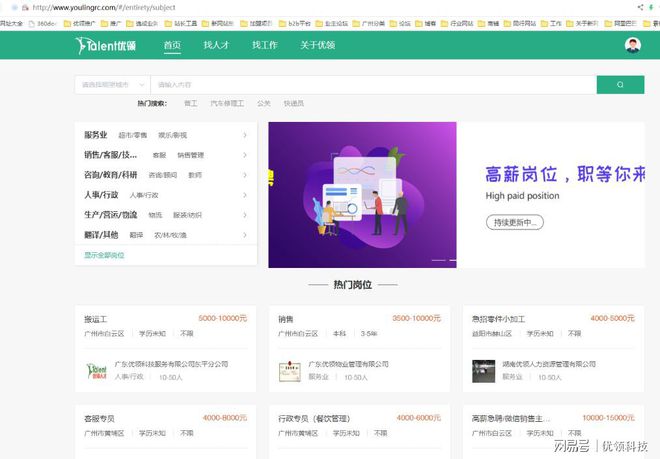Click company logo in 销售 job card
Viewport: 660px width, 459px height.
click(290, 371)
